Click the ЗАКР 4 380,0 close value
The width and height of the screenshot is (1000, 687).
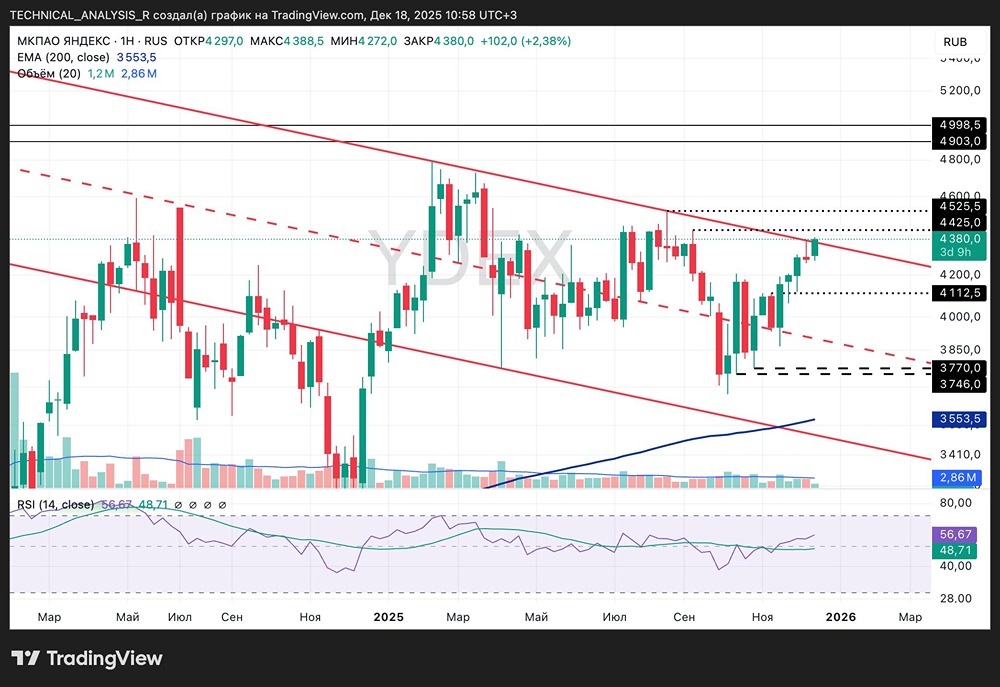[x=439, y=41]
